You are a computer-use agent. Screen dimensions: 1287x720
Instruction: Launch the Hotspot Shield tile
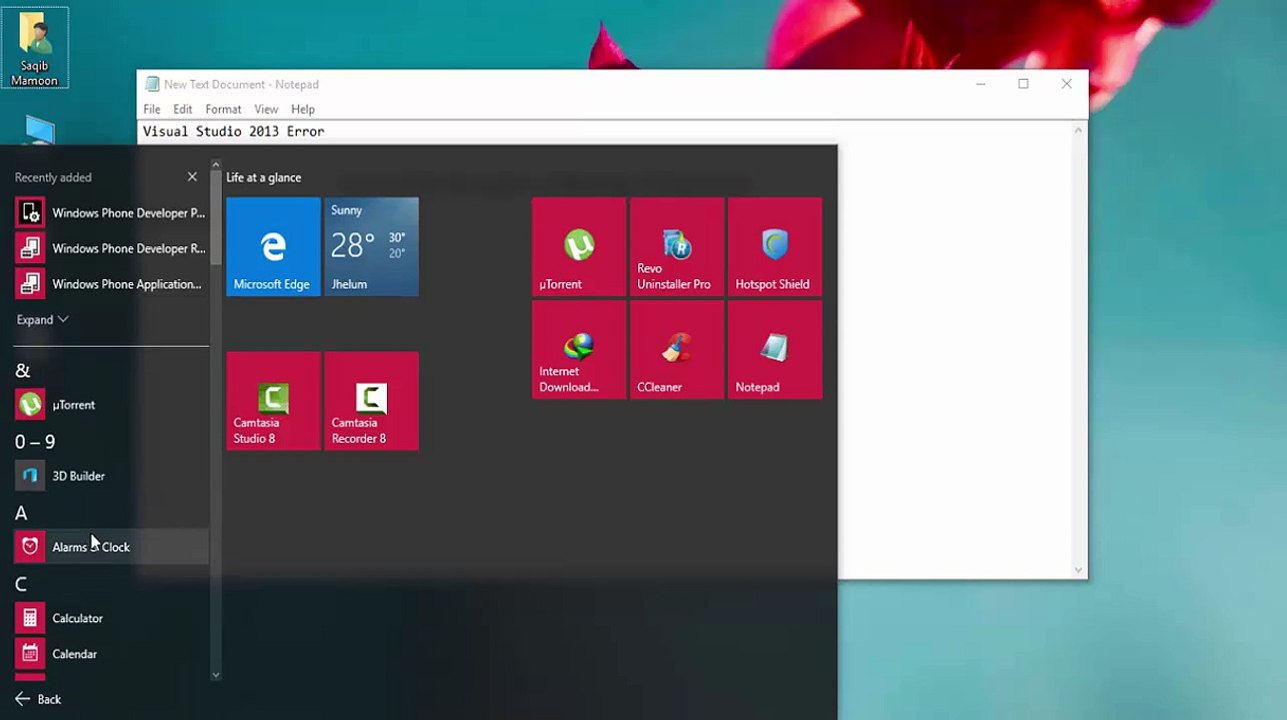(x=775, y=247)
